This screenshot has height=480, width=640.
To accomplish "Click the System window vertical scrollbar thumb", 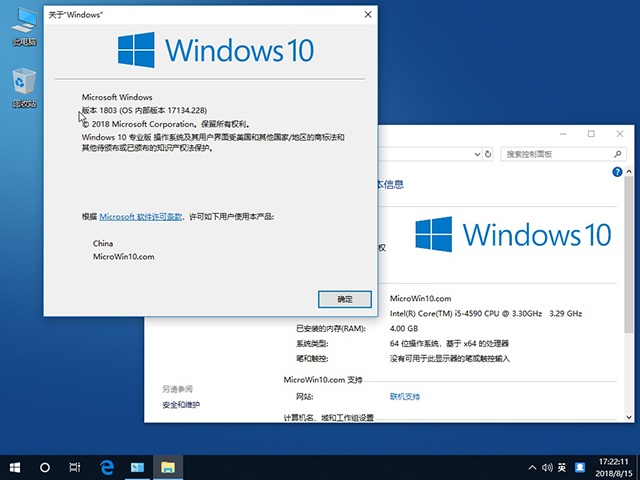I will pyautogui.click(x=629, y=255).
